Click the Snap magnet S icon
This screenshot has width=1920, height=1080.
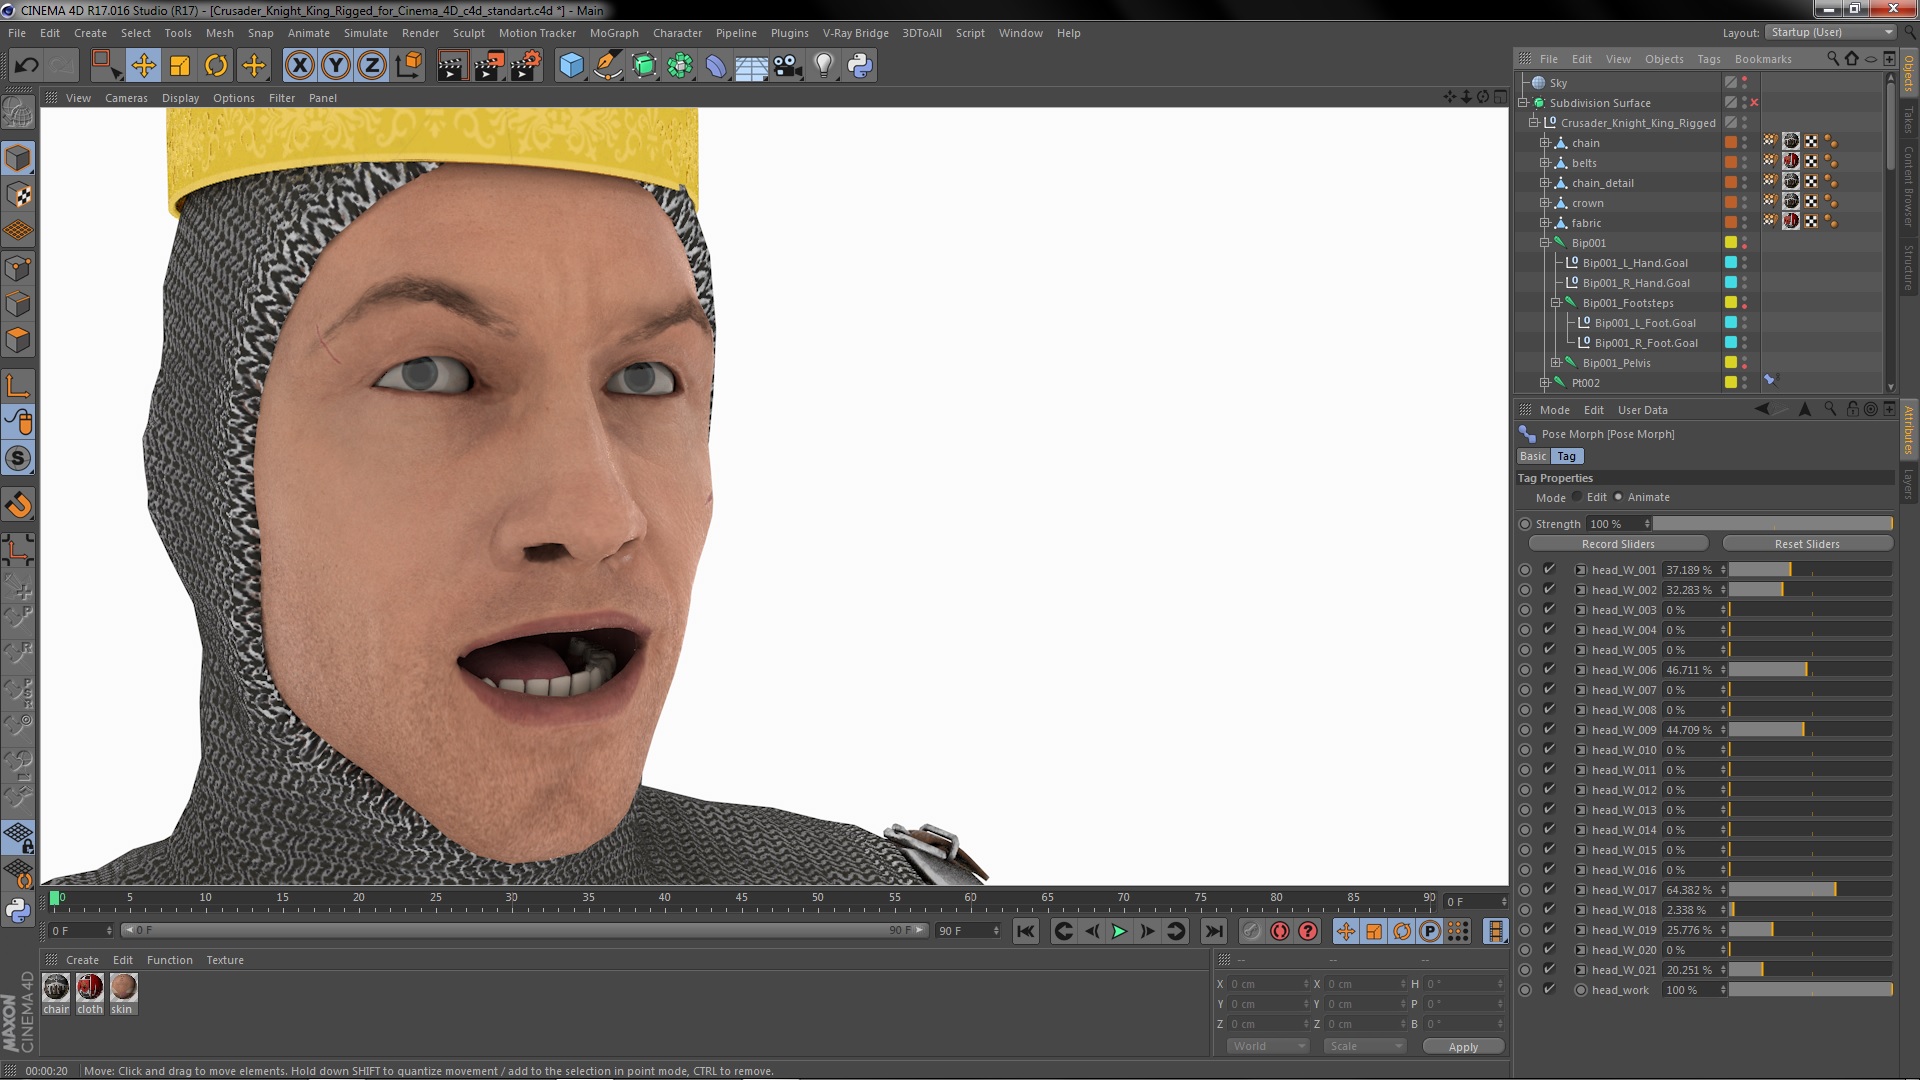18,458
